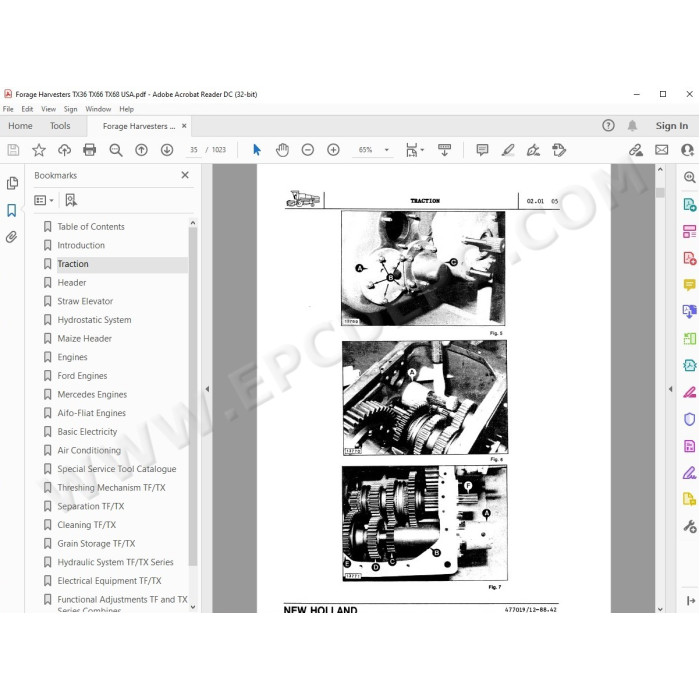Open the Sign document tool
Image resolution: width=700 pixels, height=700 pixels.
[x=533, y=150]
